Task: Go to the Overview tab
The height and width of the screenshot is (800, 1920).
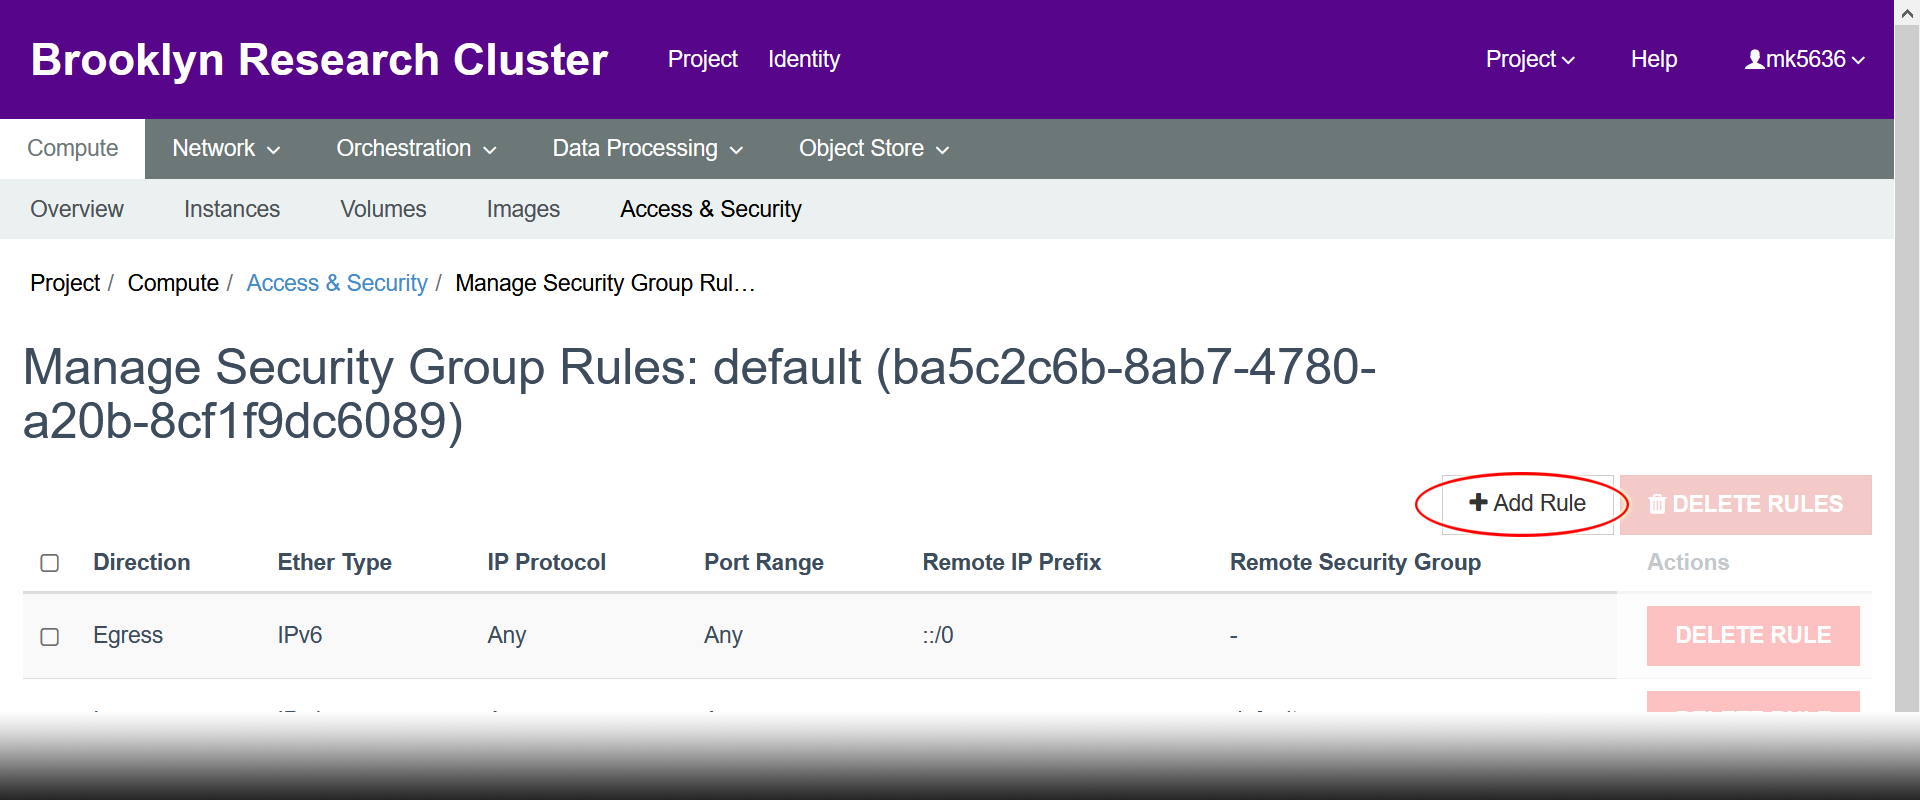Action: coord(77,209)
